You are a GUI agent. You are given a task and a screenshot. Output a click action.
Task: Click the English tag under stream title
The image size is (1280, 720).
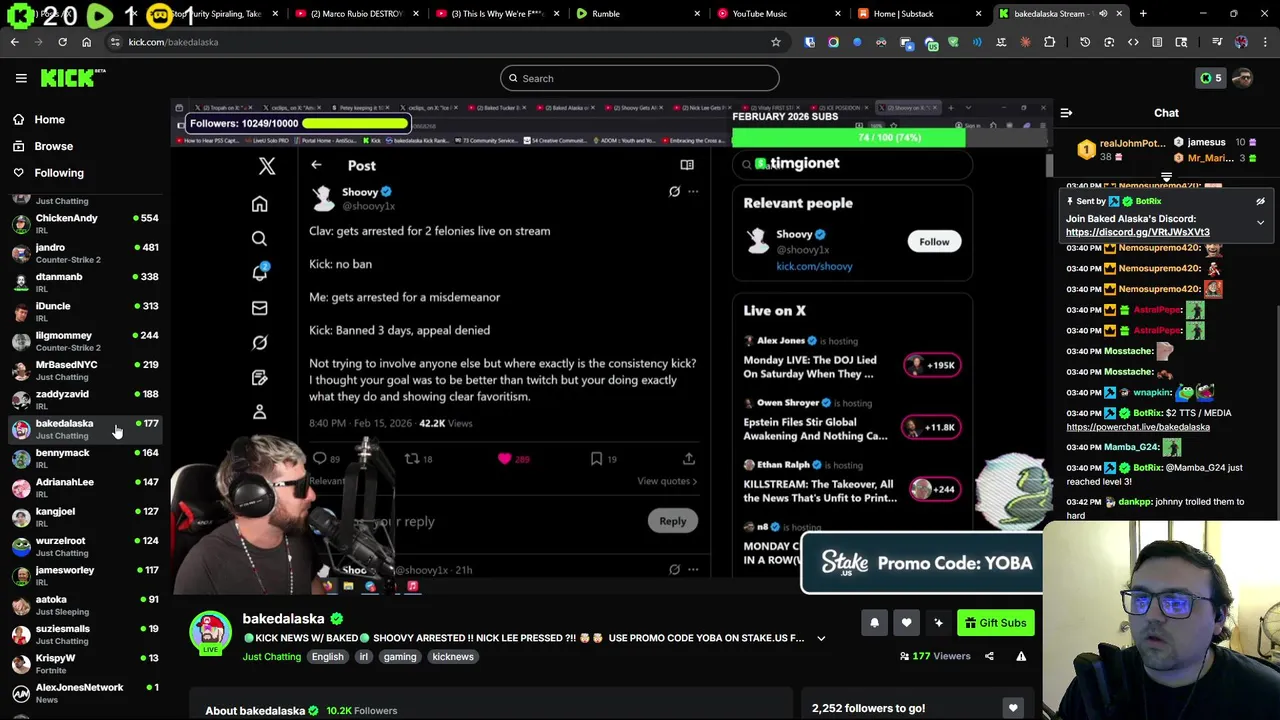click(x=327, y=657)
